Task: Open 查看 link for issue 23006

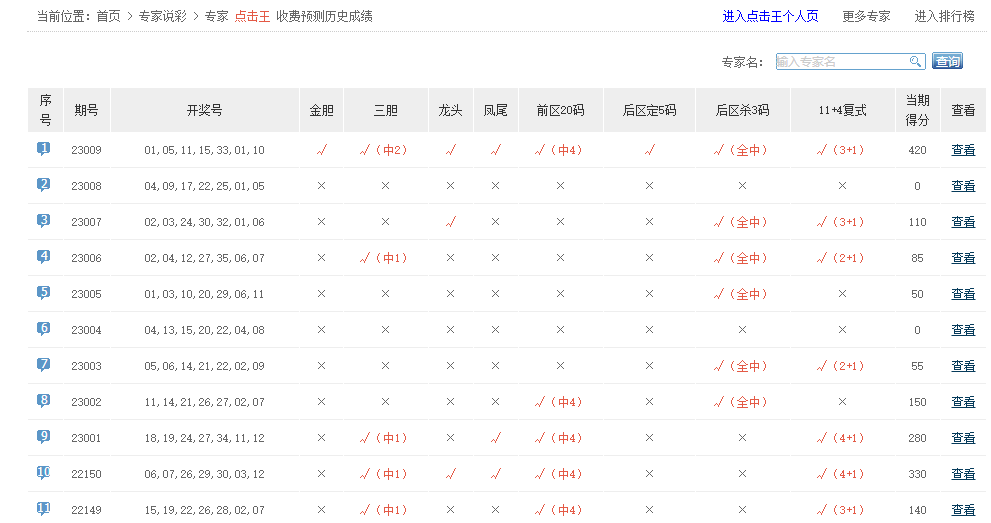Action: (x=962, y=258)
